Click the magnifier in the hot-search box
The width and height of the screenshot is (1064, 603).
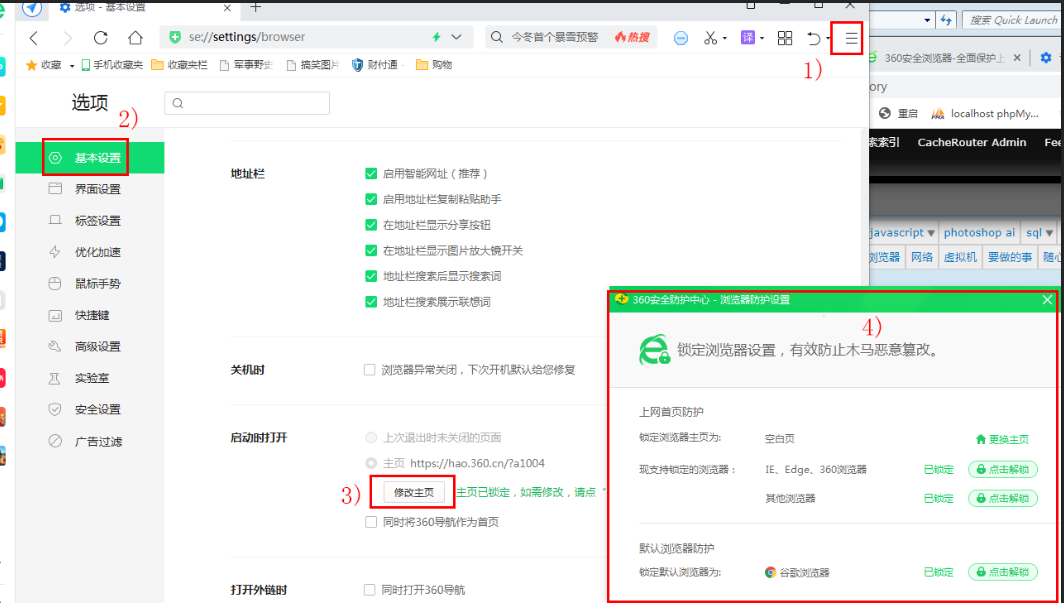click(497, 37)
